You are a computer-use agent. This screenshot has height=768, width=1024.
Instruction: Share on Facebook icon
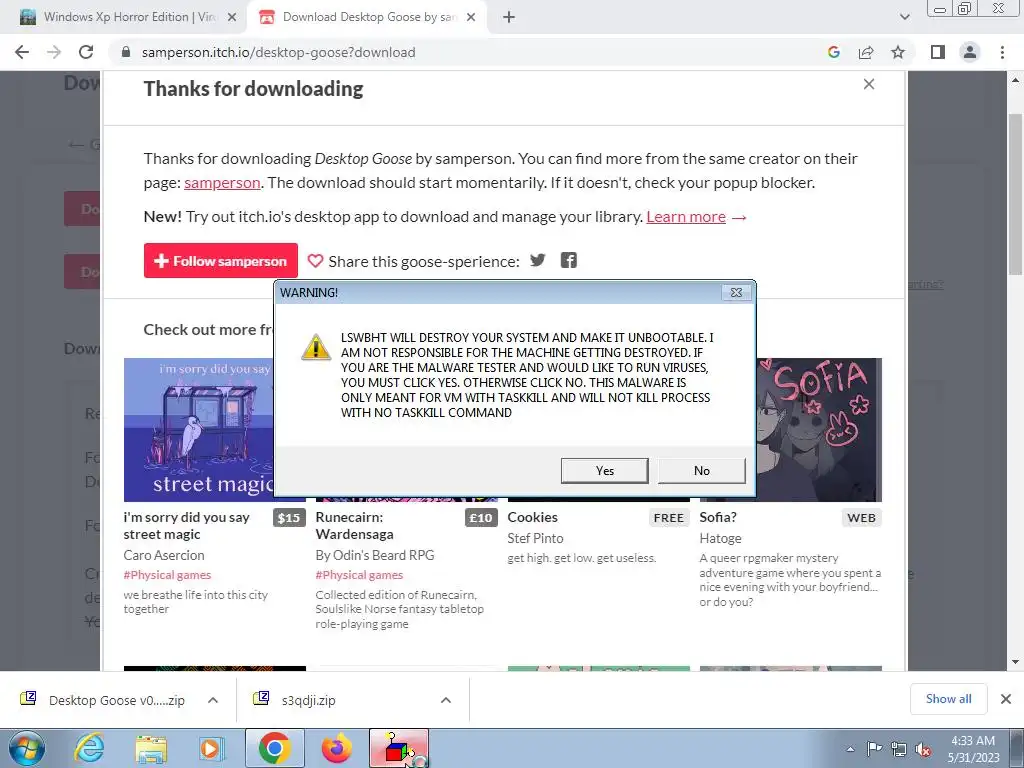569,261
